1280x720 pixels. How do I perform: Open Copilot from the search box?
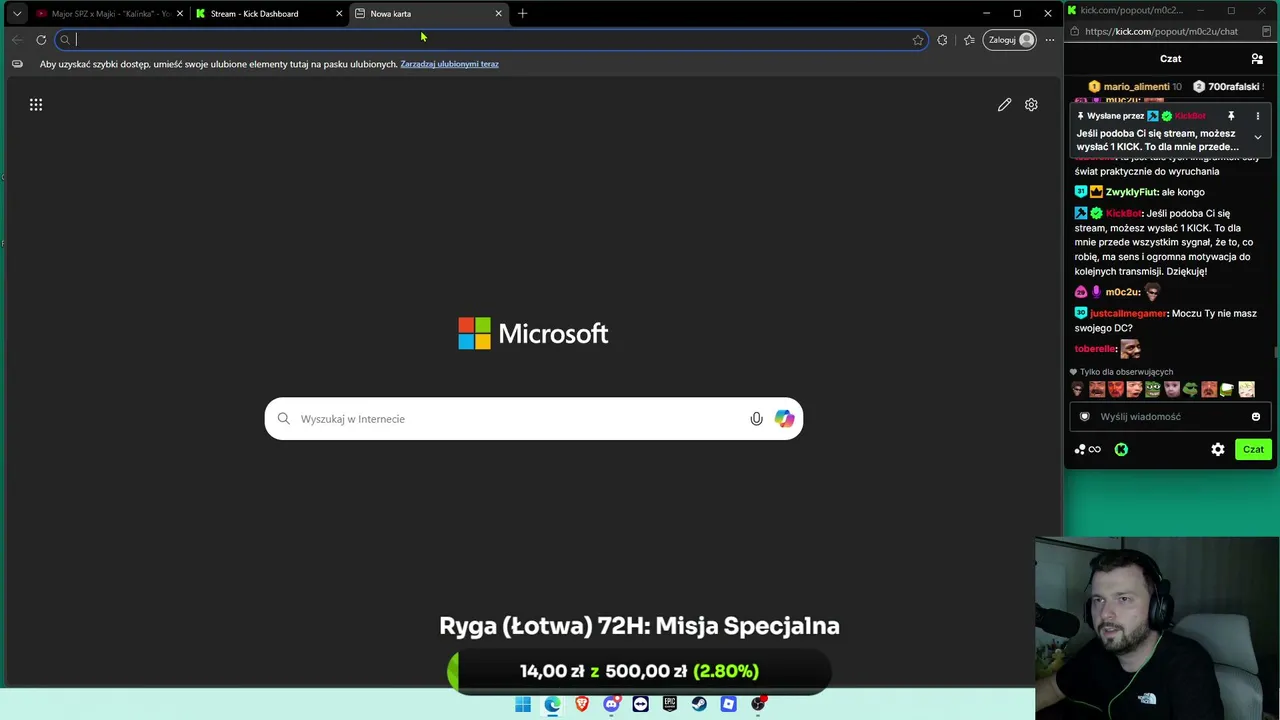(784, 419)
